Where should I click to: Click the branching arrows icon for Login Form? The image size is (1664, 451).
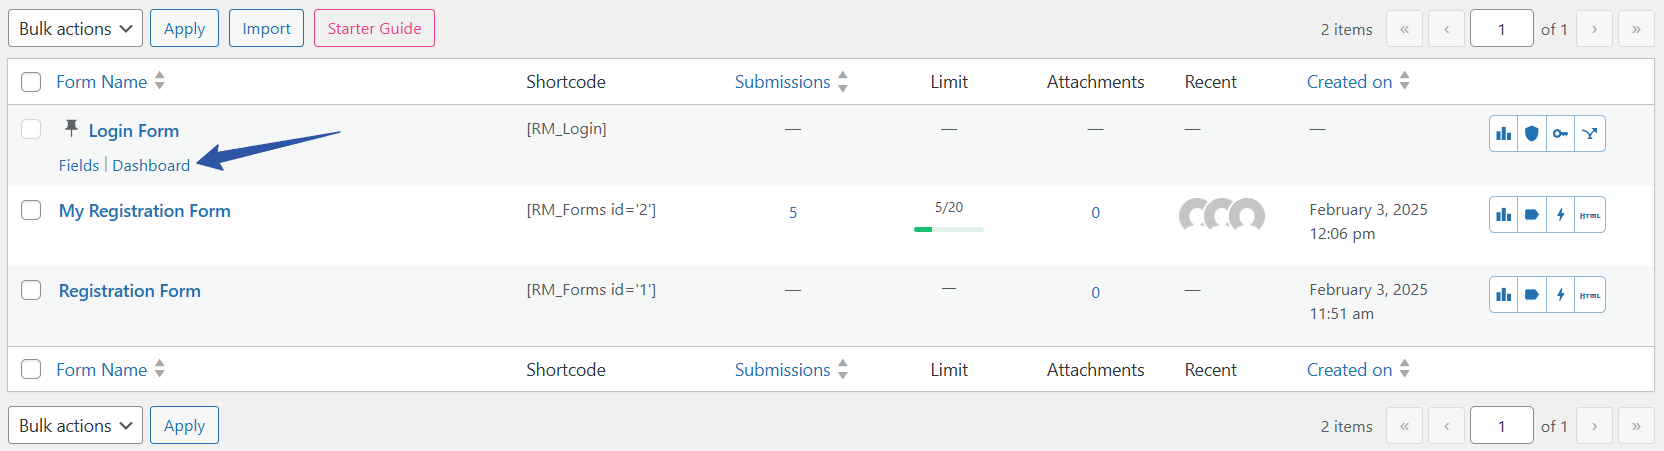[x=1590, y=134]
